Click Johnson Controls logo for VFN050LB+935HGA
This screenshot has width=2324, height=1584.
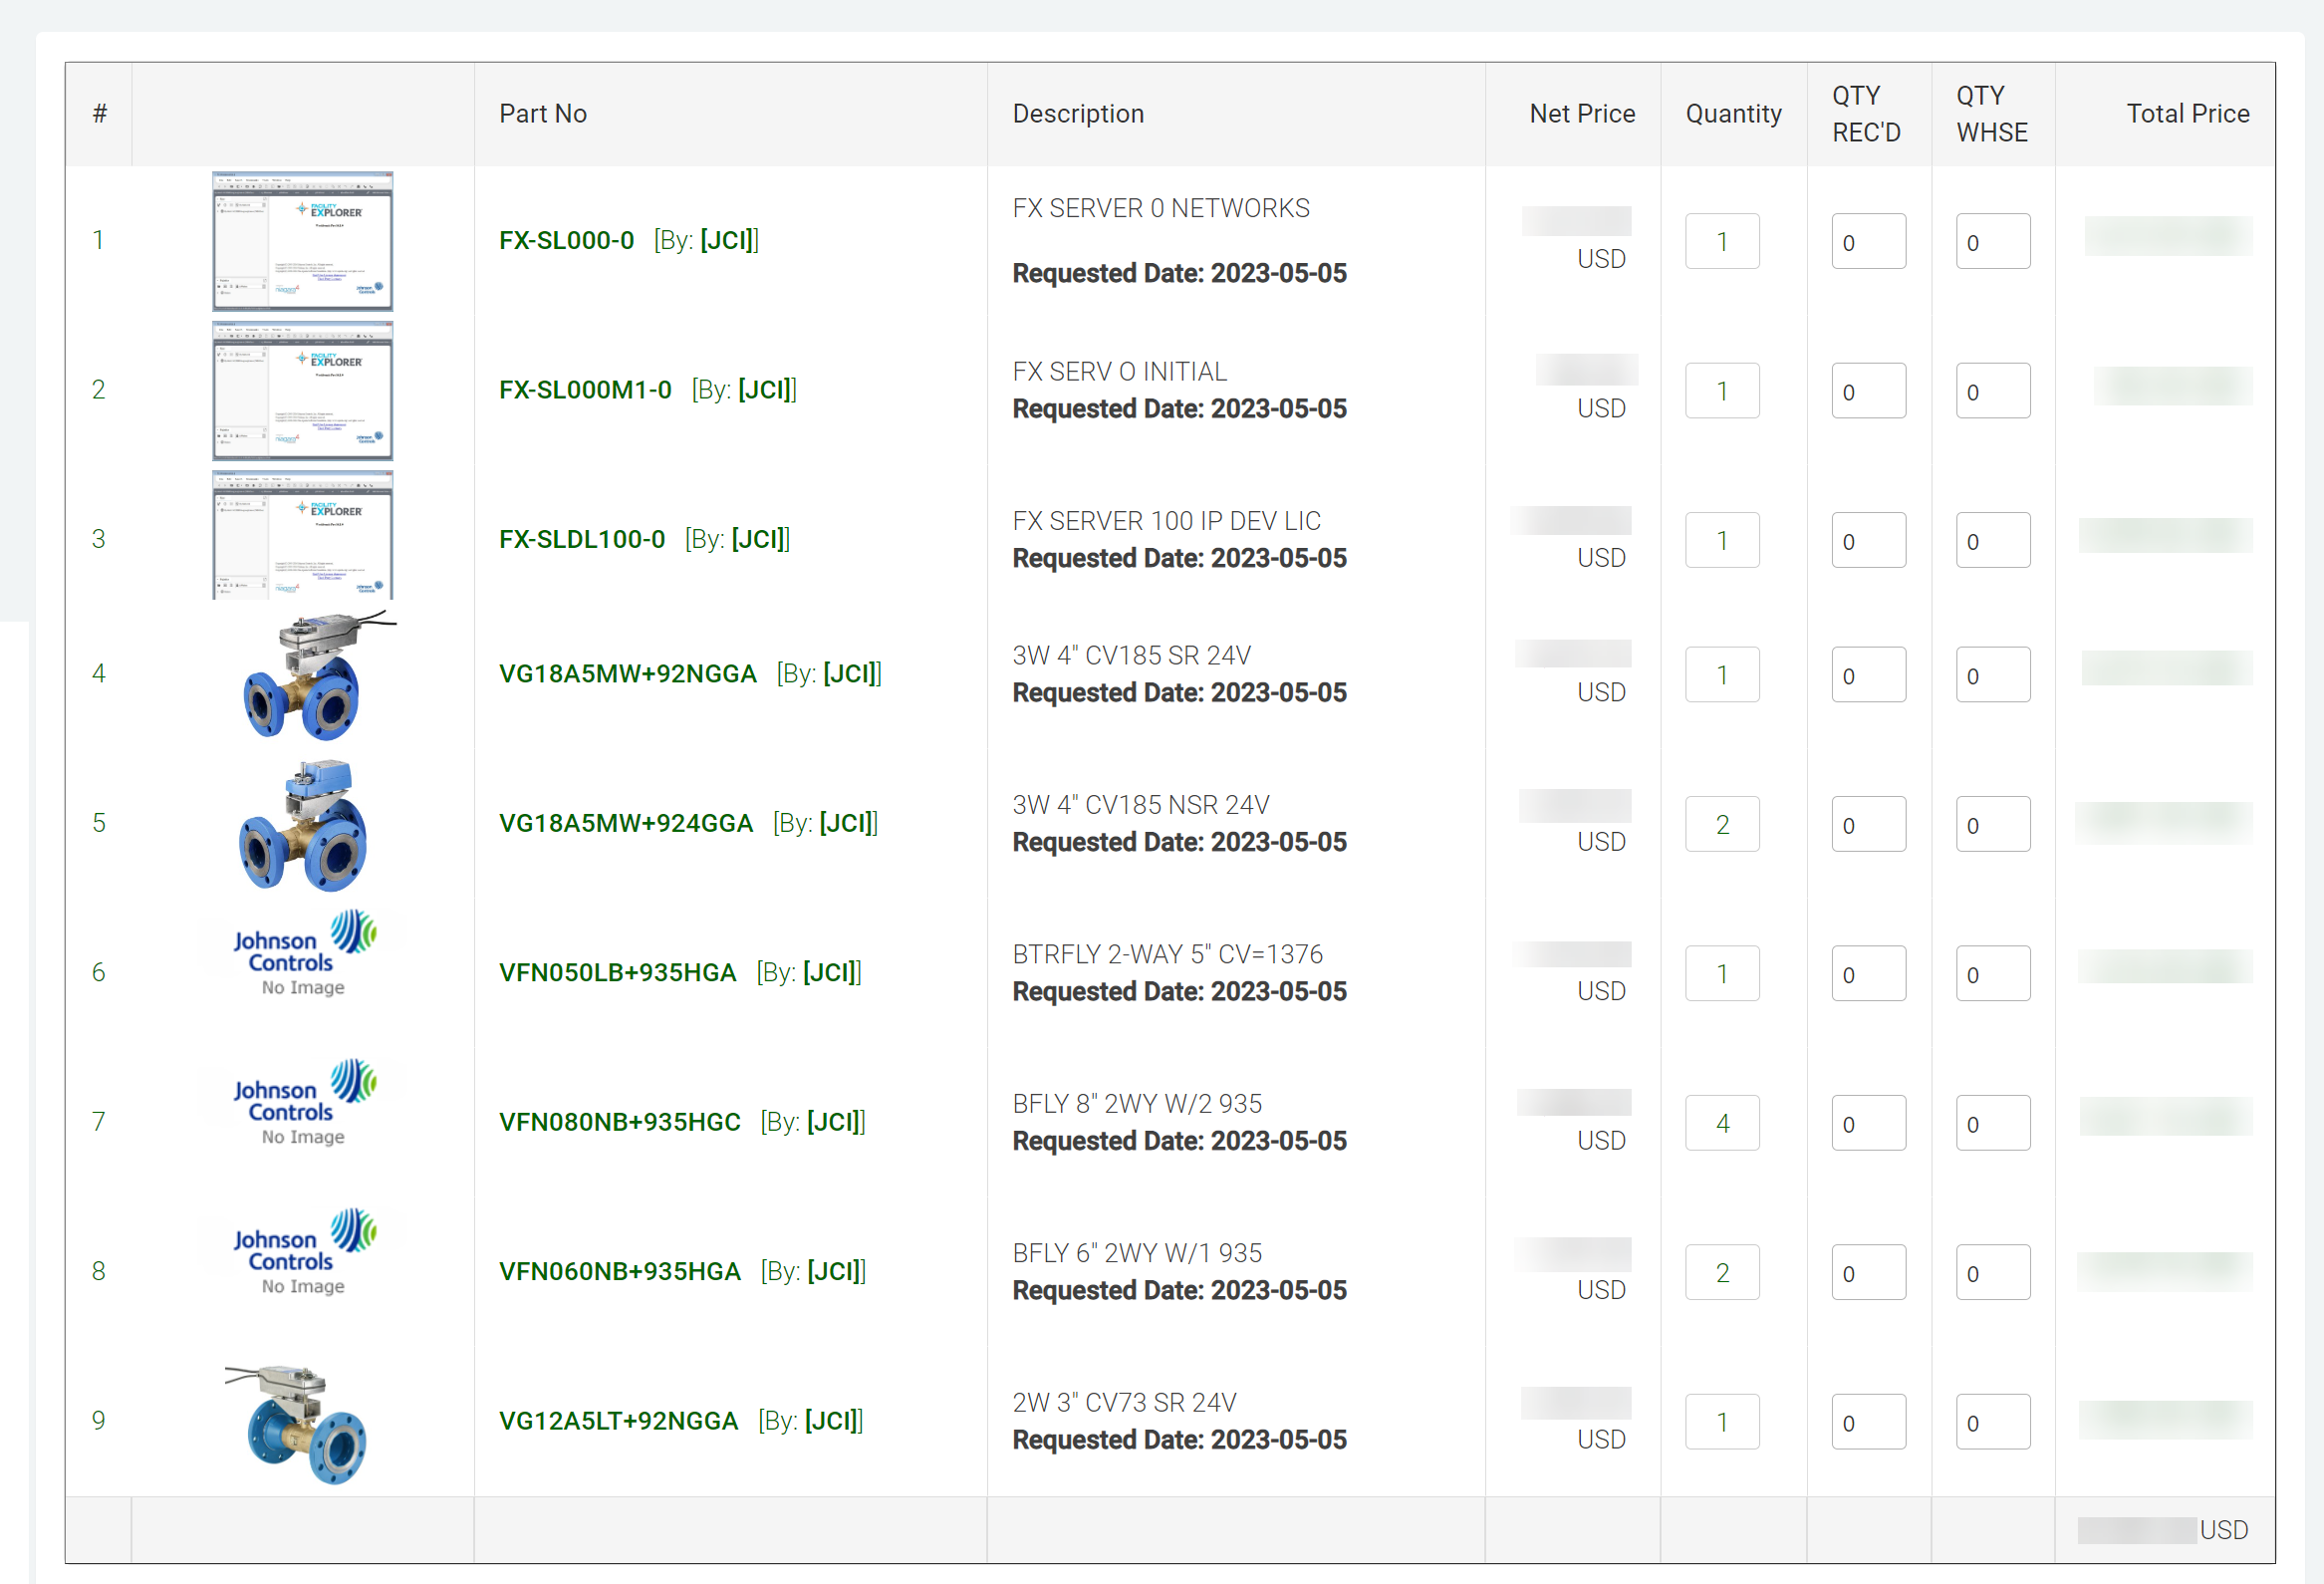(304, 953)
